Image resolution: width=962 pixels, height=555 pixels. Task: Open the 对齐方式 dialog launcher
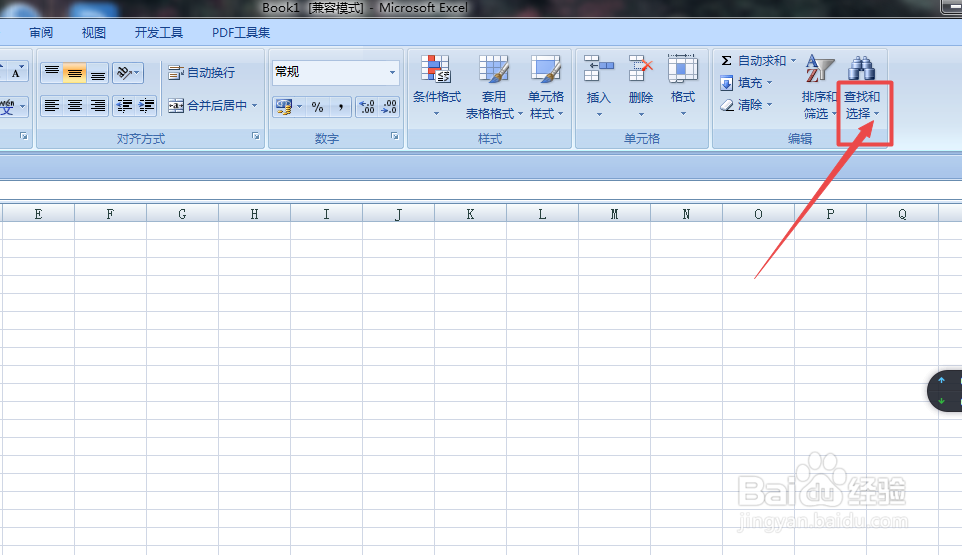click(x=256, y=137)
